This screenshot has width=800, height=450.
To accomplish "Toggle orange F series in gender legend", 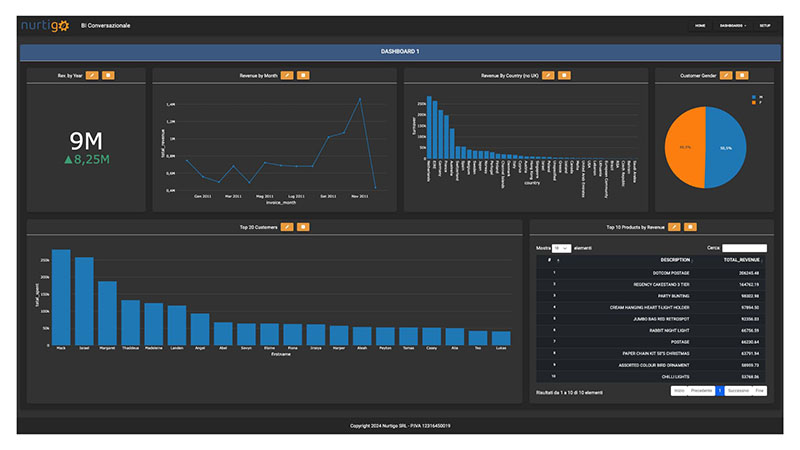I will (757, 103).
